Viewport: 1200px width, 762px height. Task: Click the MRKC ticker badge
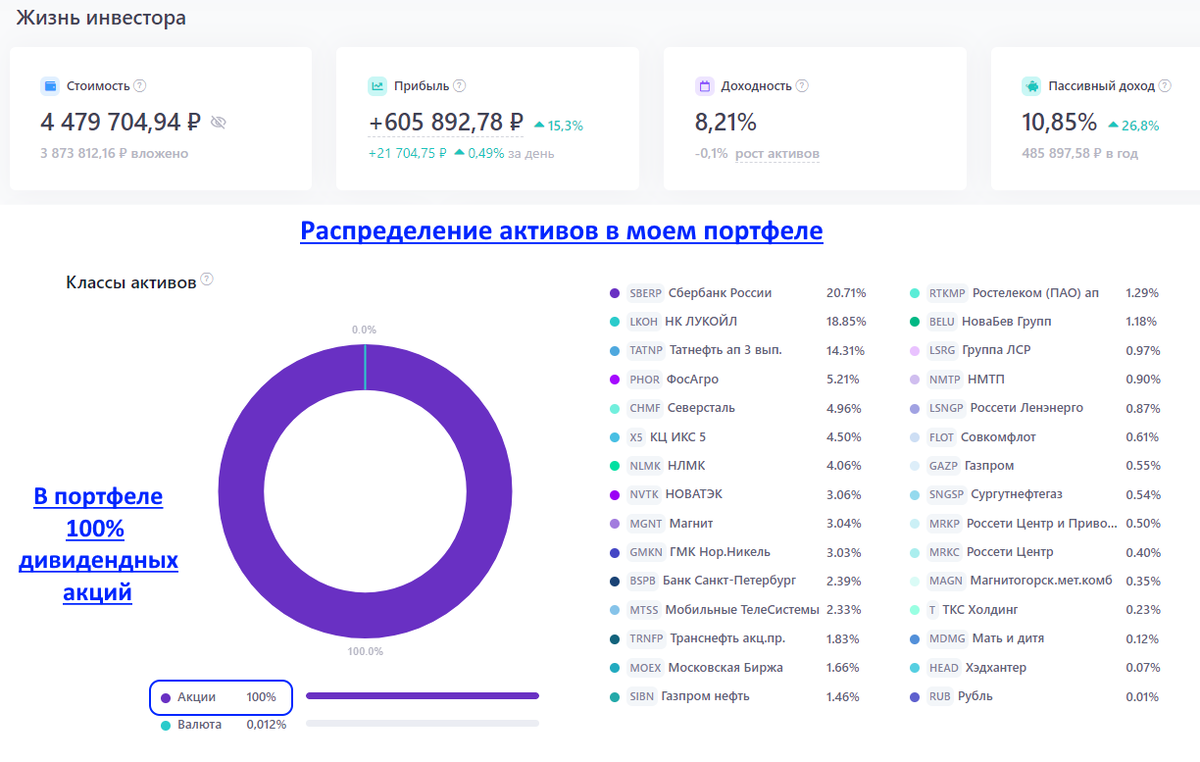point(945,552)
